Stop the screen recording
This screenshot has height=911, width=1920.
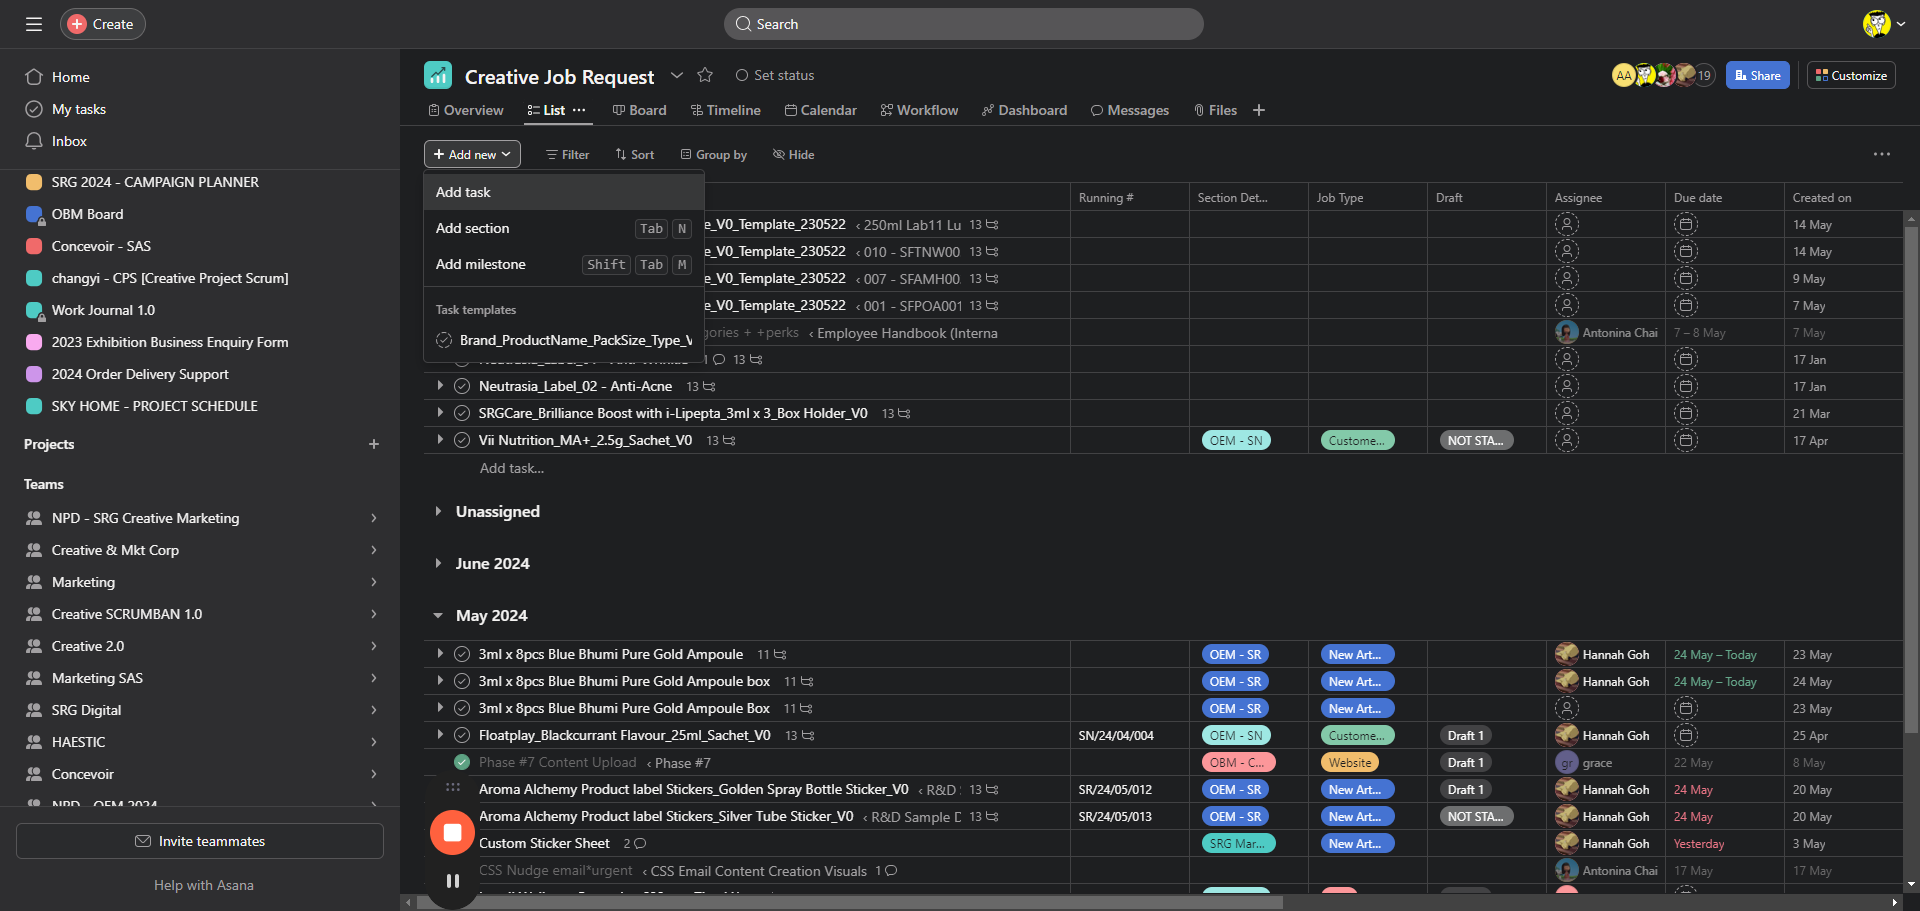[x=452, y=833]
